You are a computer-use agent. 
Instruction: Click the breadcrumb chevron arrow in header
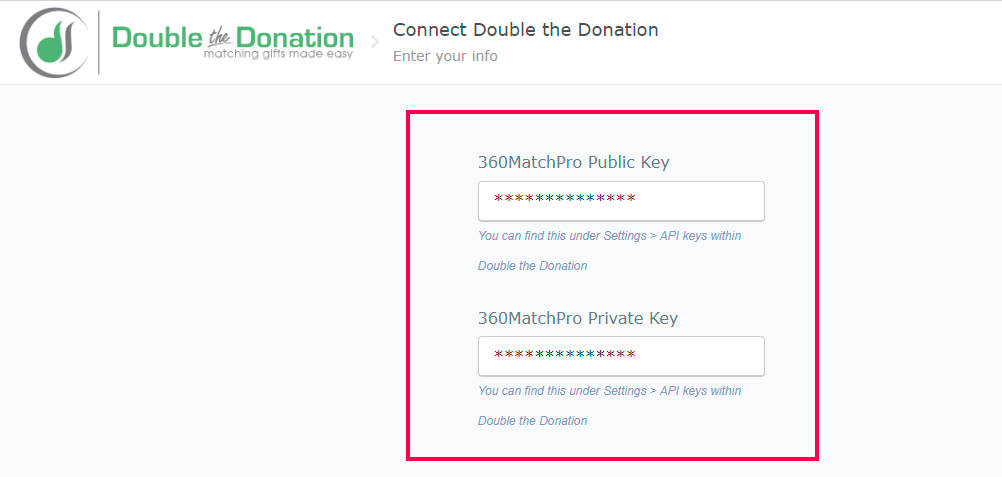click(376, 42)
